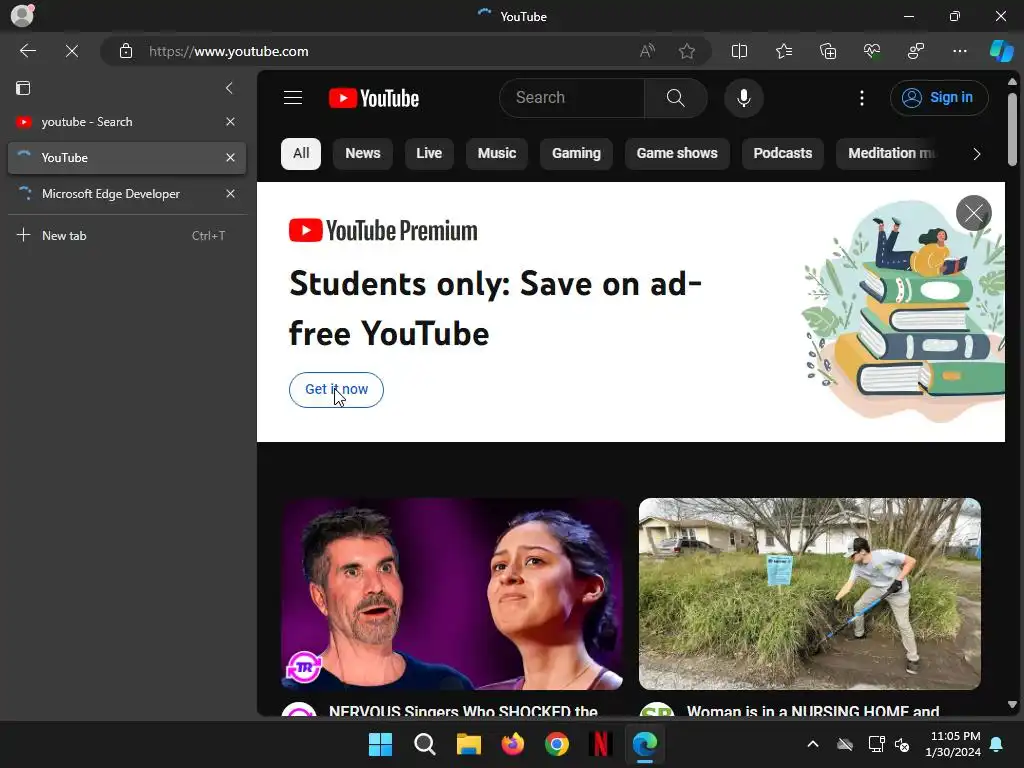The height and width of the screenshot is (768, 1024).
Task: Open YouTube settings three-dot menu
Action: click(x=862, y=98)
